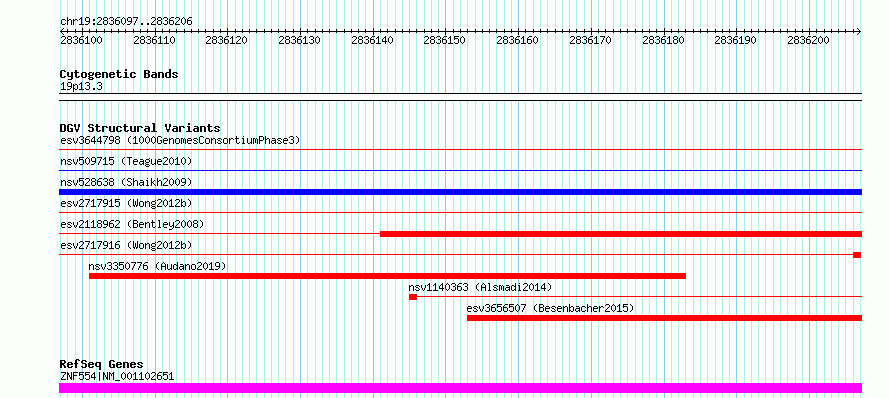890x398 pixels.
Task: Click ruler position 2836160
Action: [518, 40]
